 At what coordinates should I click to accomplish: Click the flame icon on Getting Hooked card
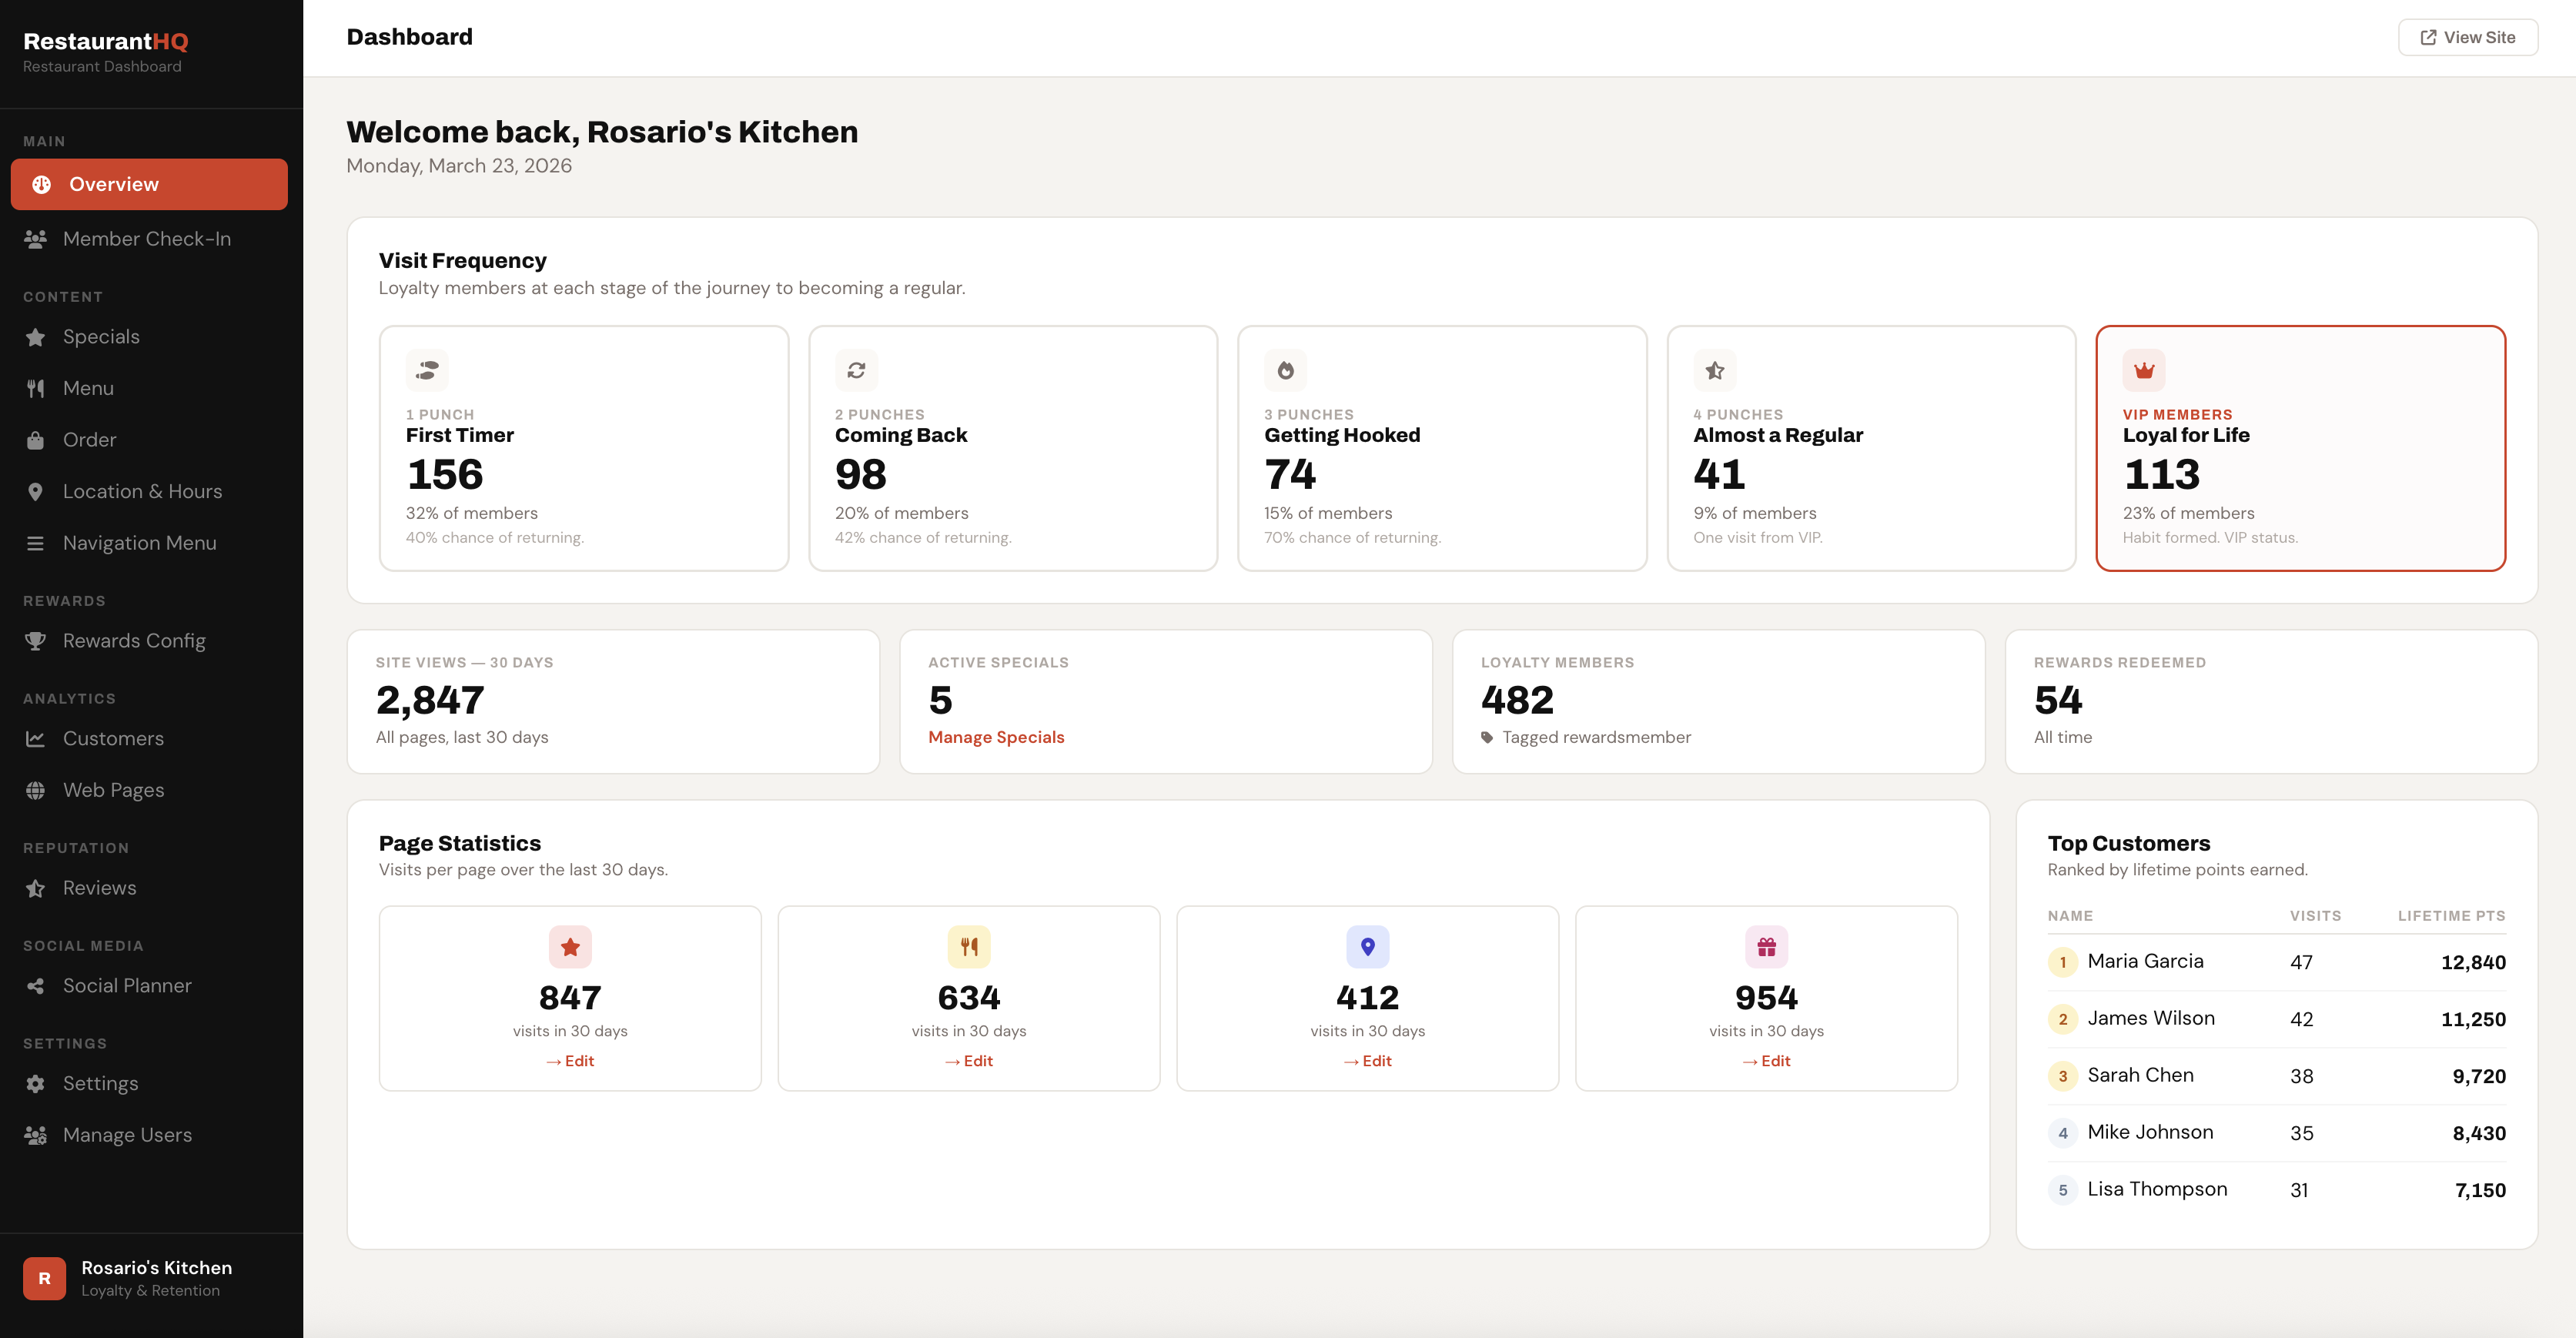pyautogui.click(x=1285, y=370)
